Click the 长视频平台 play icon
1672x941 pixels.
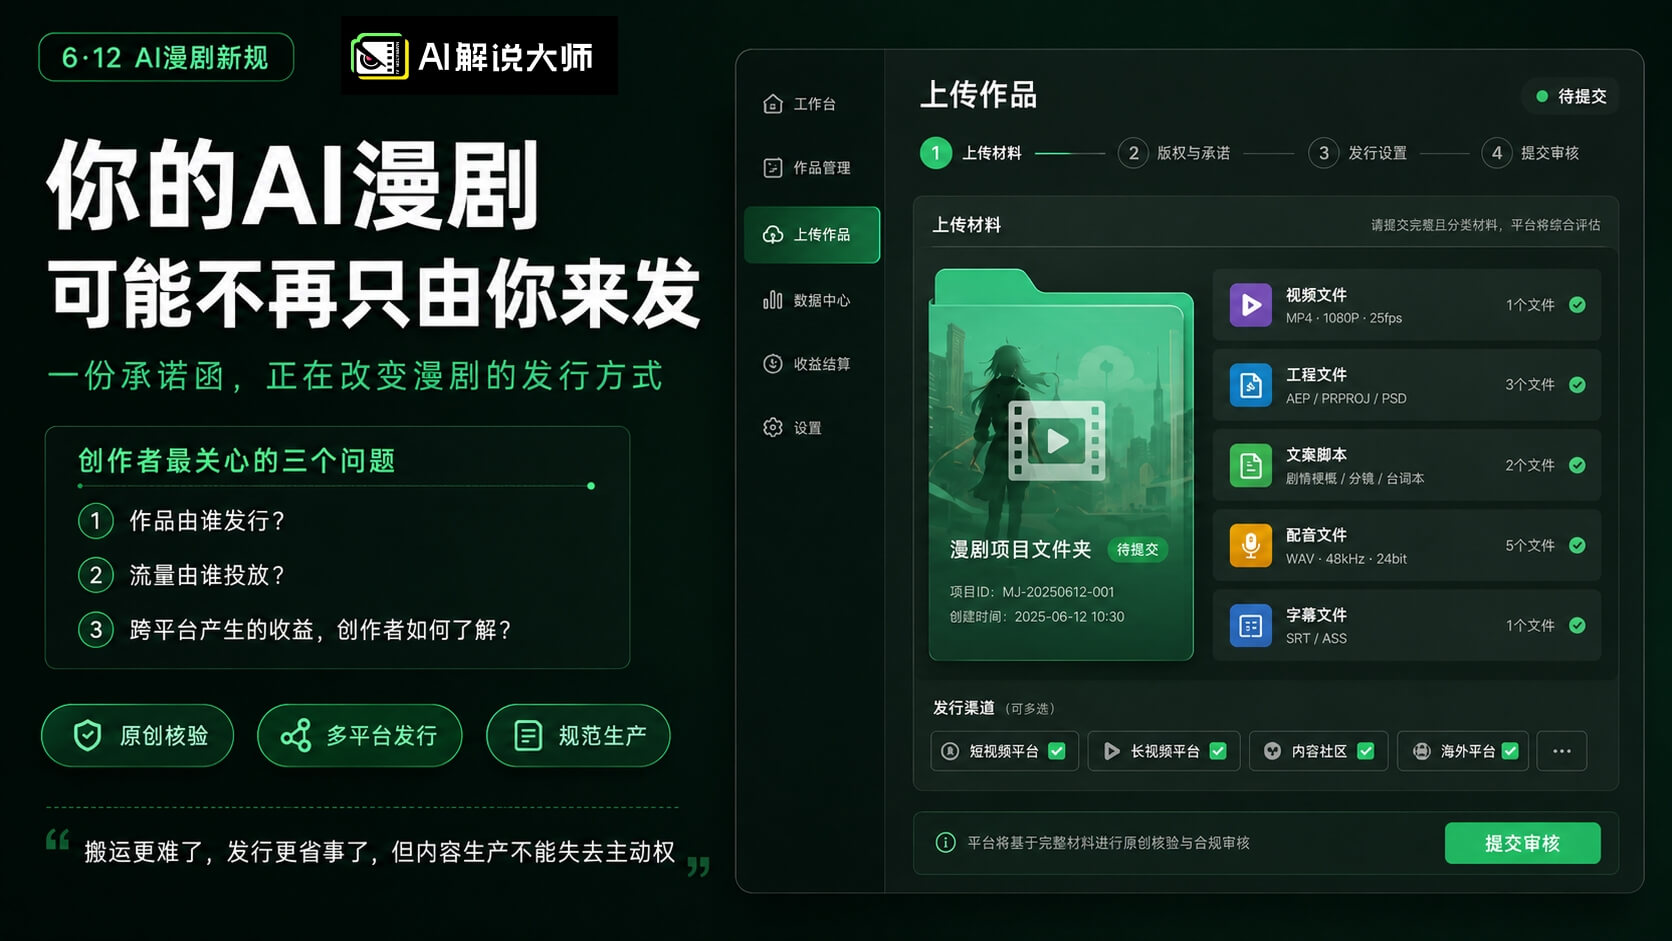point(1111,751)
